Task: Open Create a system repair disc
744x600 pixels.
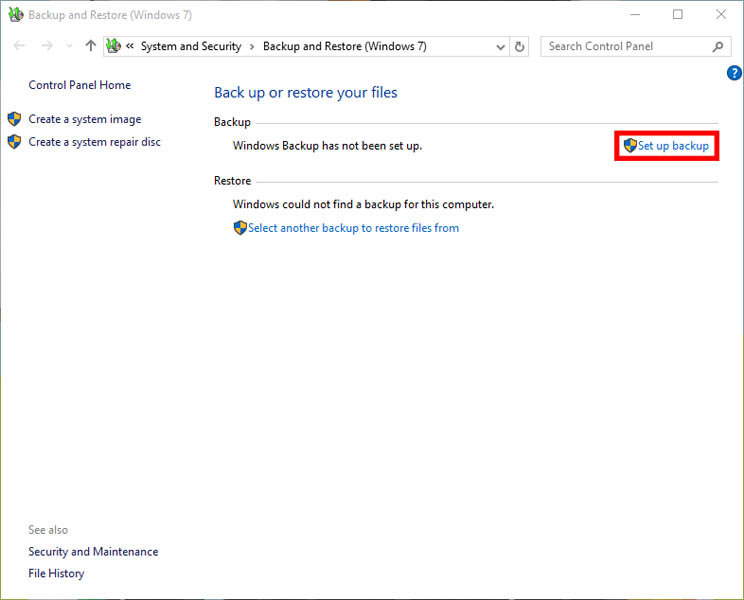Action: 94,142
